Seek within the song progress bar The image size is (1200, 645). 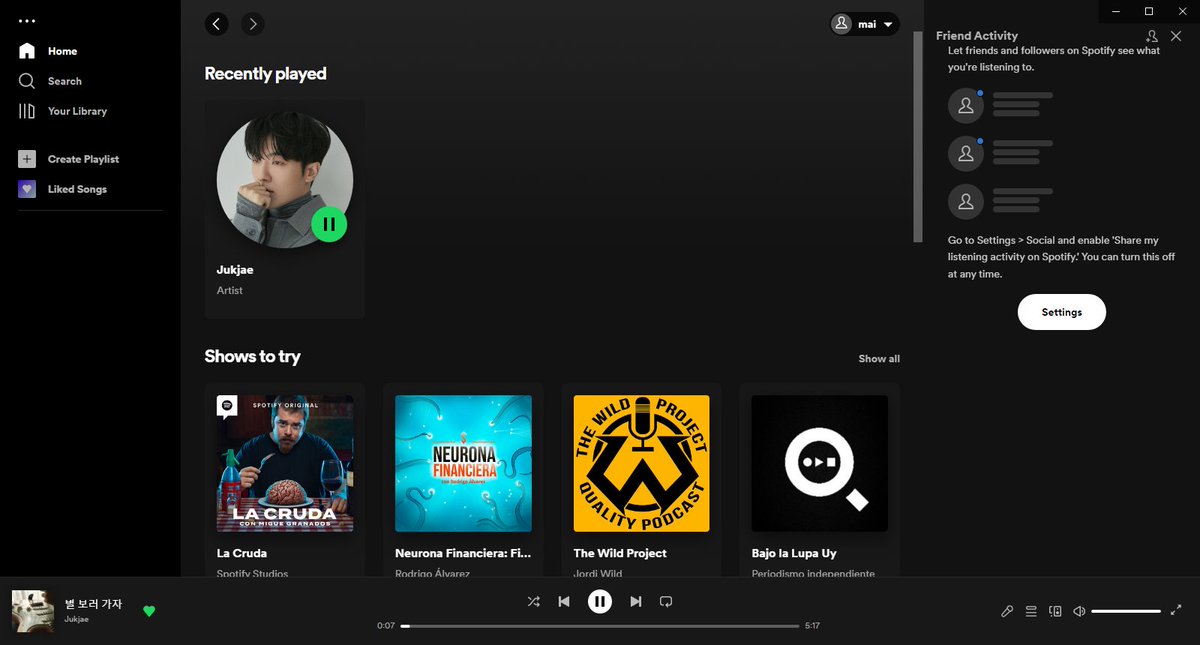[600, 626]
